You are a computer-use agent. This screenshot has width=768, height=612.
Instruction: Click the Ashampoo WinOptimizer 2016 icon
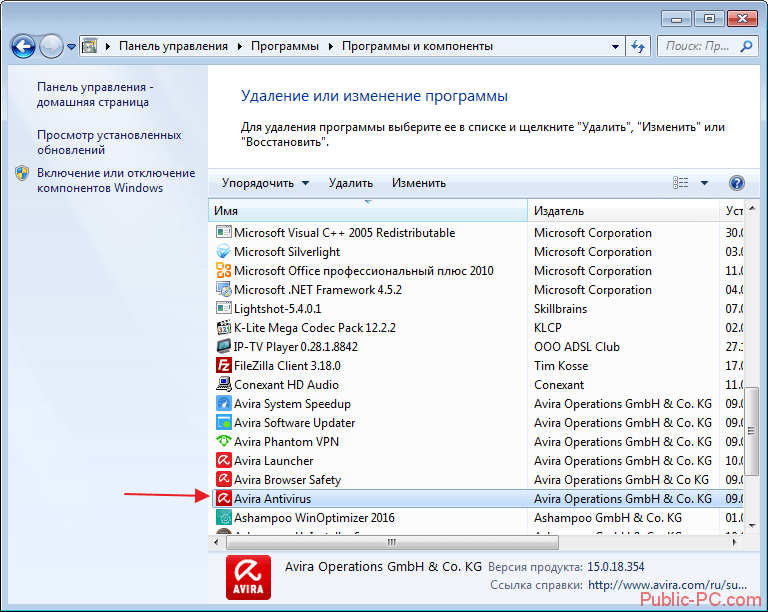pos(224,518)
